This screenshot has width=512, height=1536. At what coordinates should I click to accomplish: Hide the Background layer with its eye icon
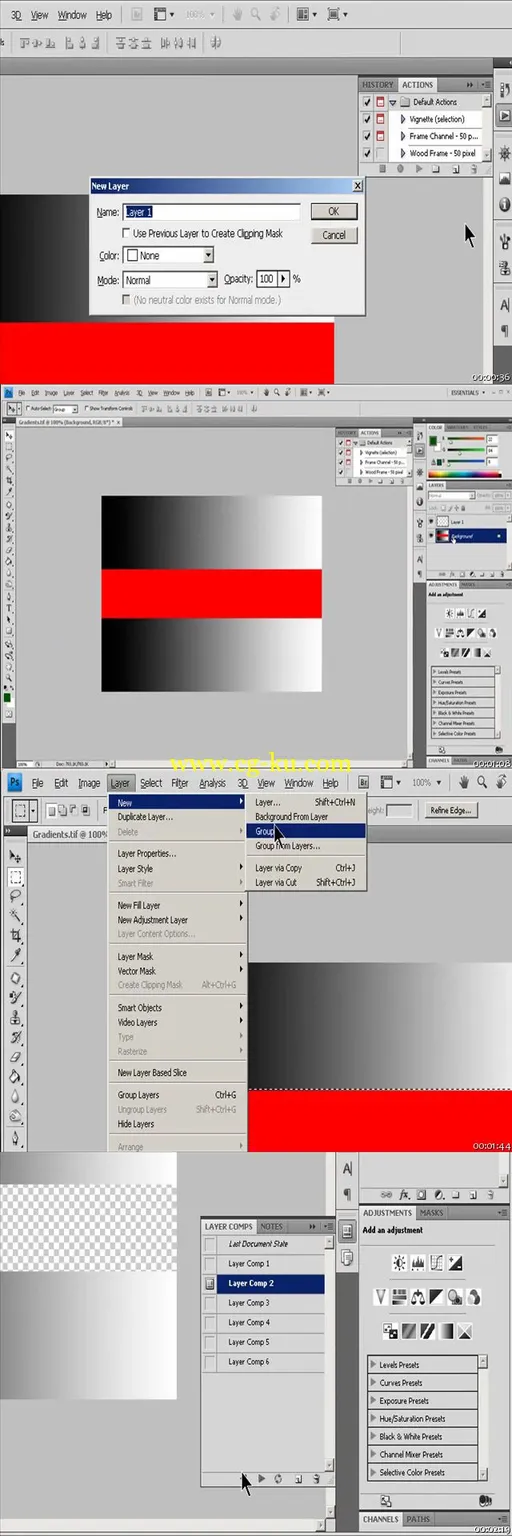coord(432,536)
